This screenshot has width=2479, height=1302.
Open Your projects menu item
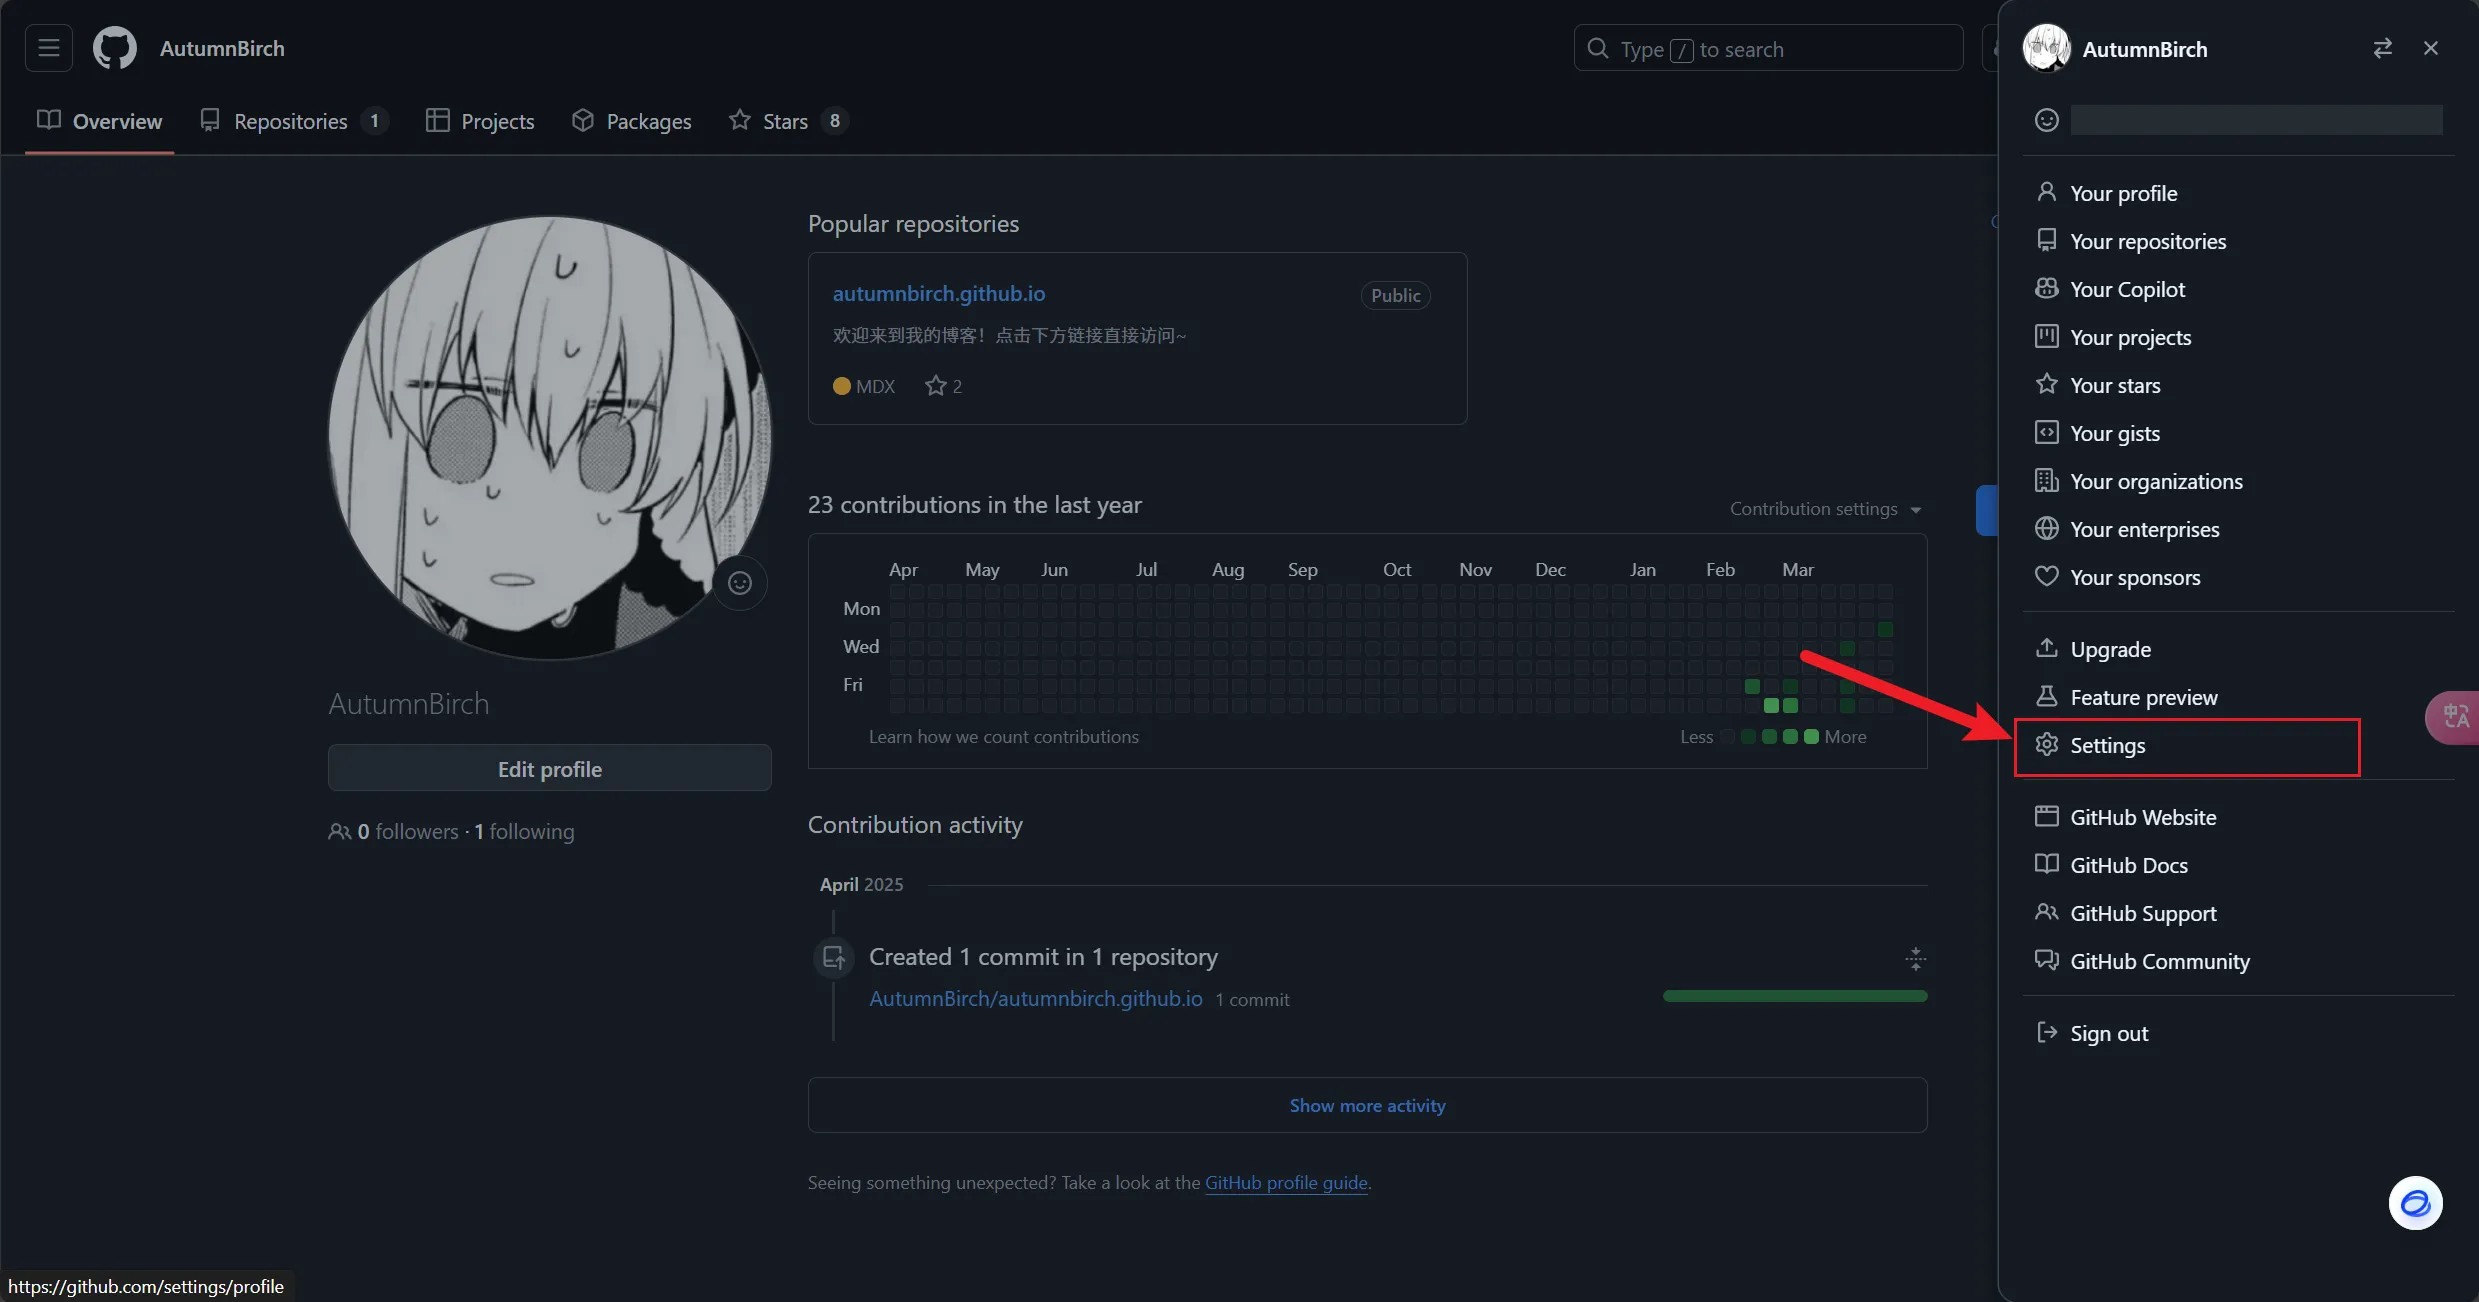click(x=2238, y=337)
